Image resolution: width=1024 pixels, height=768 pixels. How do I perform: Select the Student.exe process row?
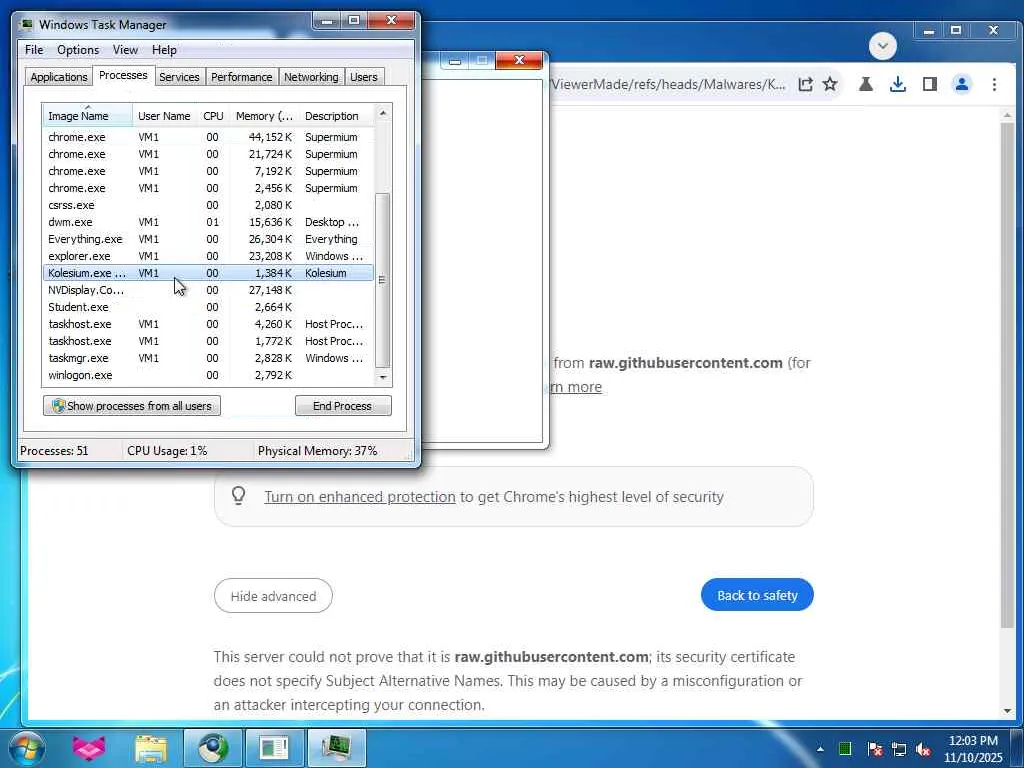point(208,307)
